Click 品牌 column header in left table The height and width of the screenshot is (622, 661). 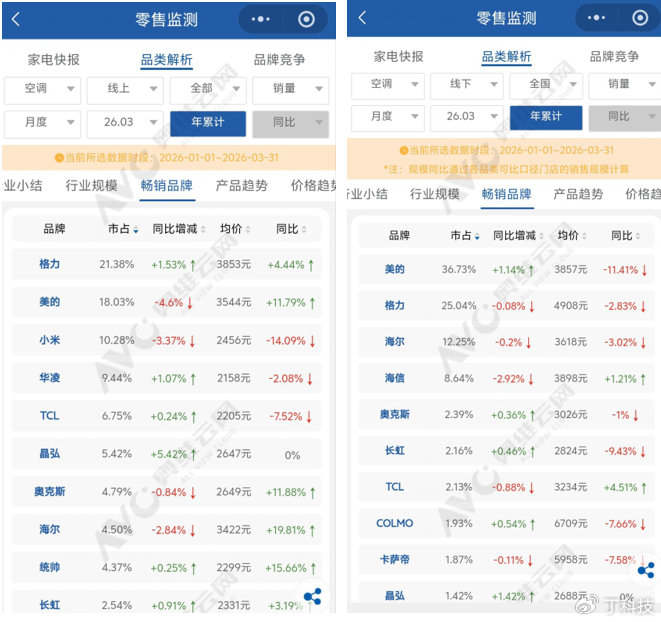coord(54,229)
